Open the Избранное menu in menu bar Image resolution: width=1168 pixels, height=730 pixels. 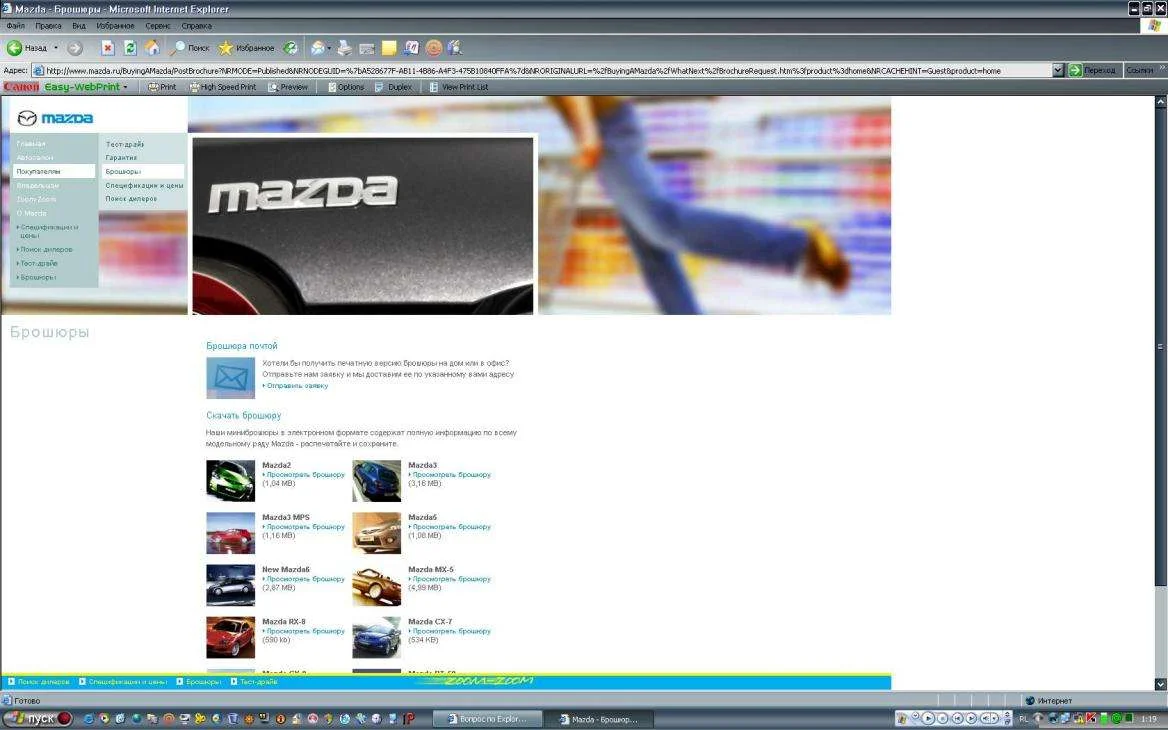click(x=115, y=25)
